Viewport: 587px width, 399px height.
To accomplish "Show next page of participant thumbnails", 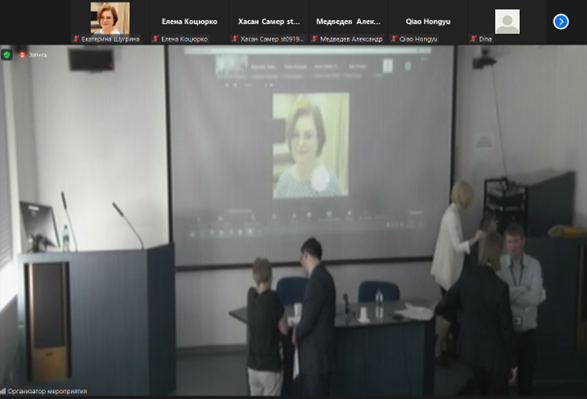I will point(560,21).
